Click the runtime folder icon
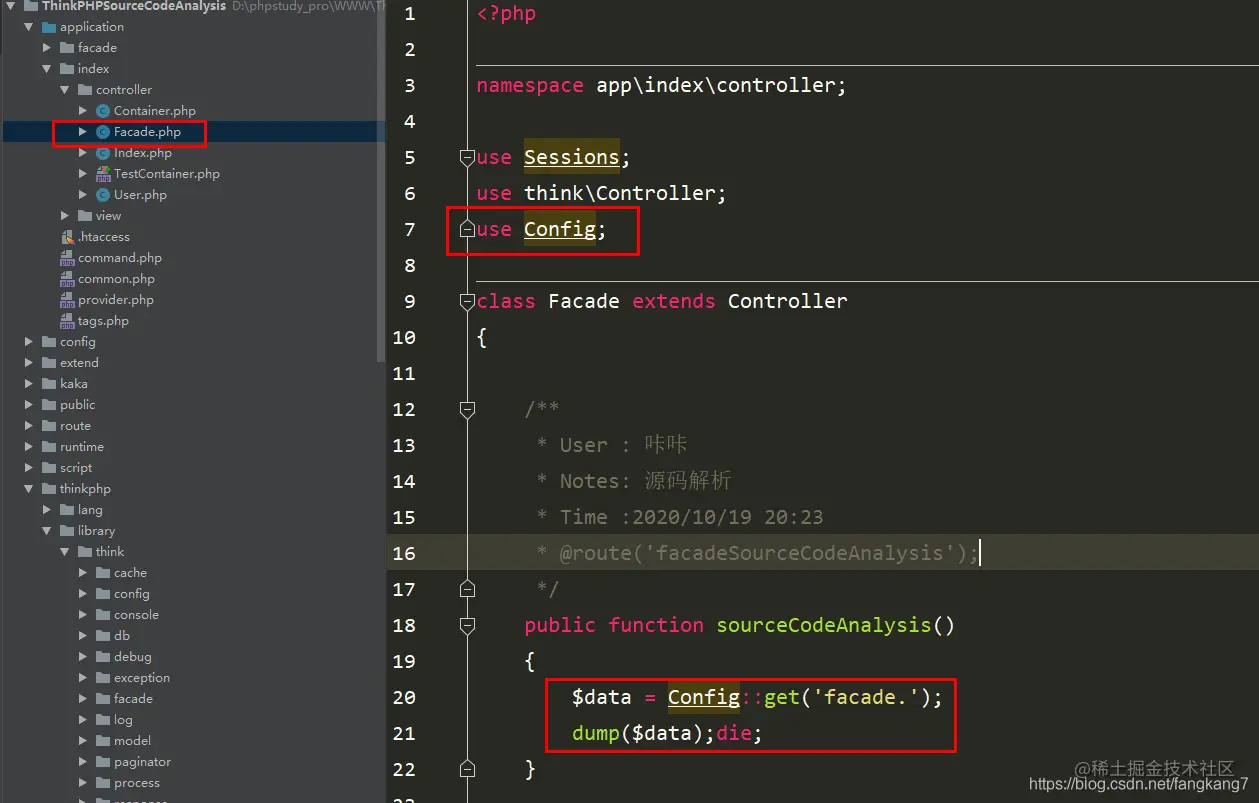 click(x=49, y=447)
